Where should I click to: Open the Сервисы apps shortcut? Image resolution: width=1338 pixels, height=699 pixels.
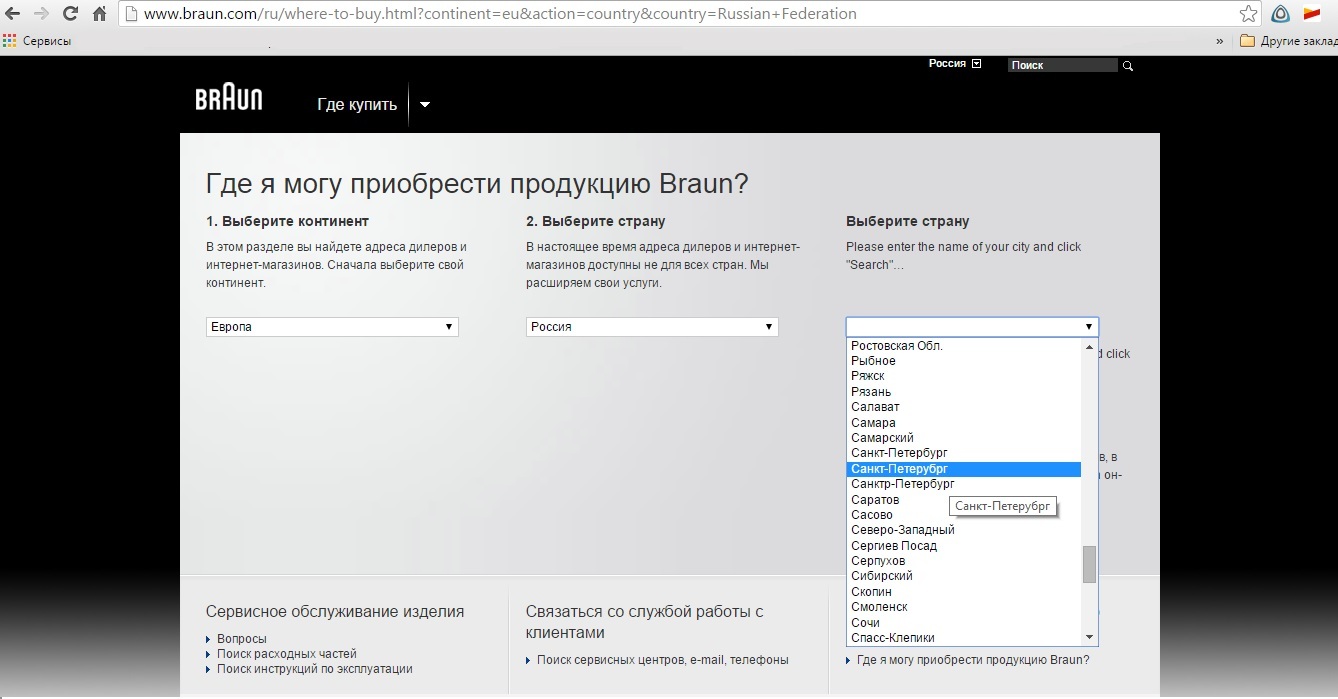[37, 41]
